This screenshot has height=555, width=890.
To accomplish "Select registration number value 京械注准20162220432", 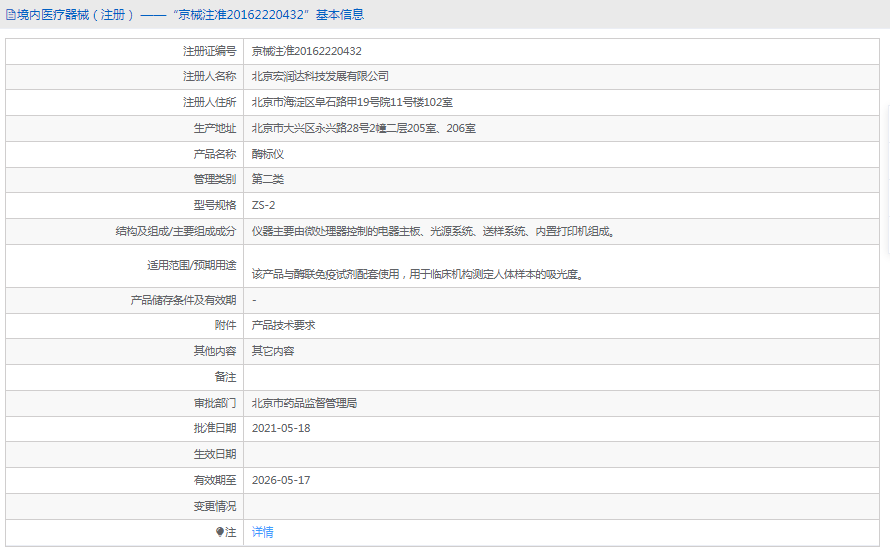I will tap(307, 51).
